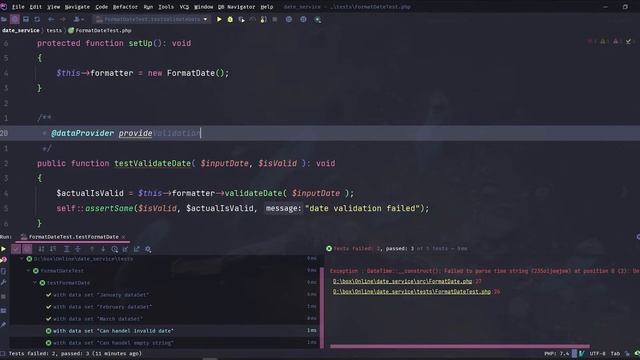Click the pin tab icon in Run sidebar
640x360 pixels.
(x=3, y=325)
